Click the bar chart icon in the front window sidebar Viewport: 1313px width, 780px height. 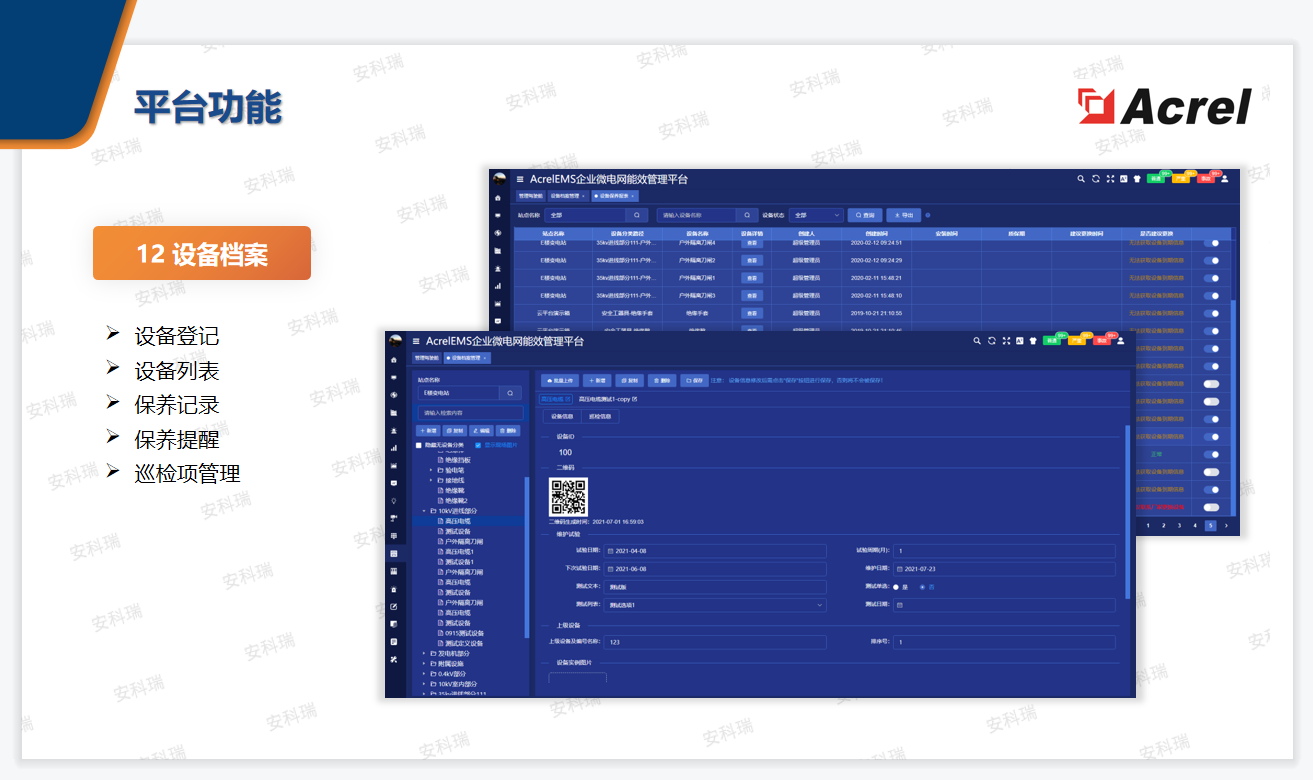coord(394,447)
